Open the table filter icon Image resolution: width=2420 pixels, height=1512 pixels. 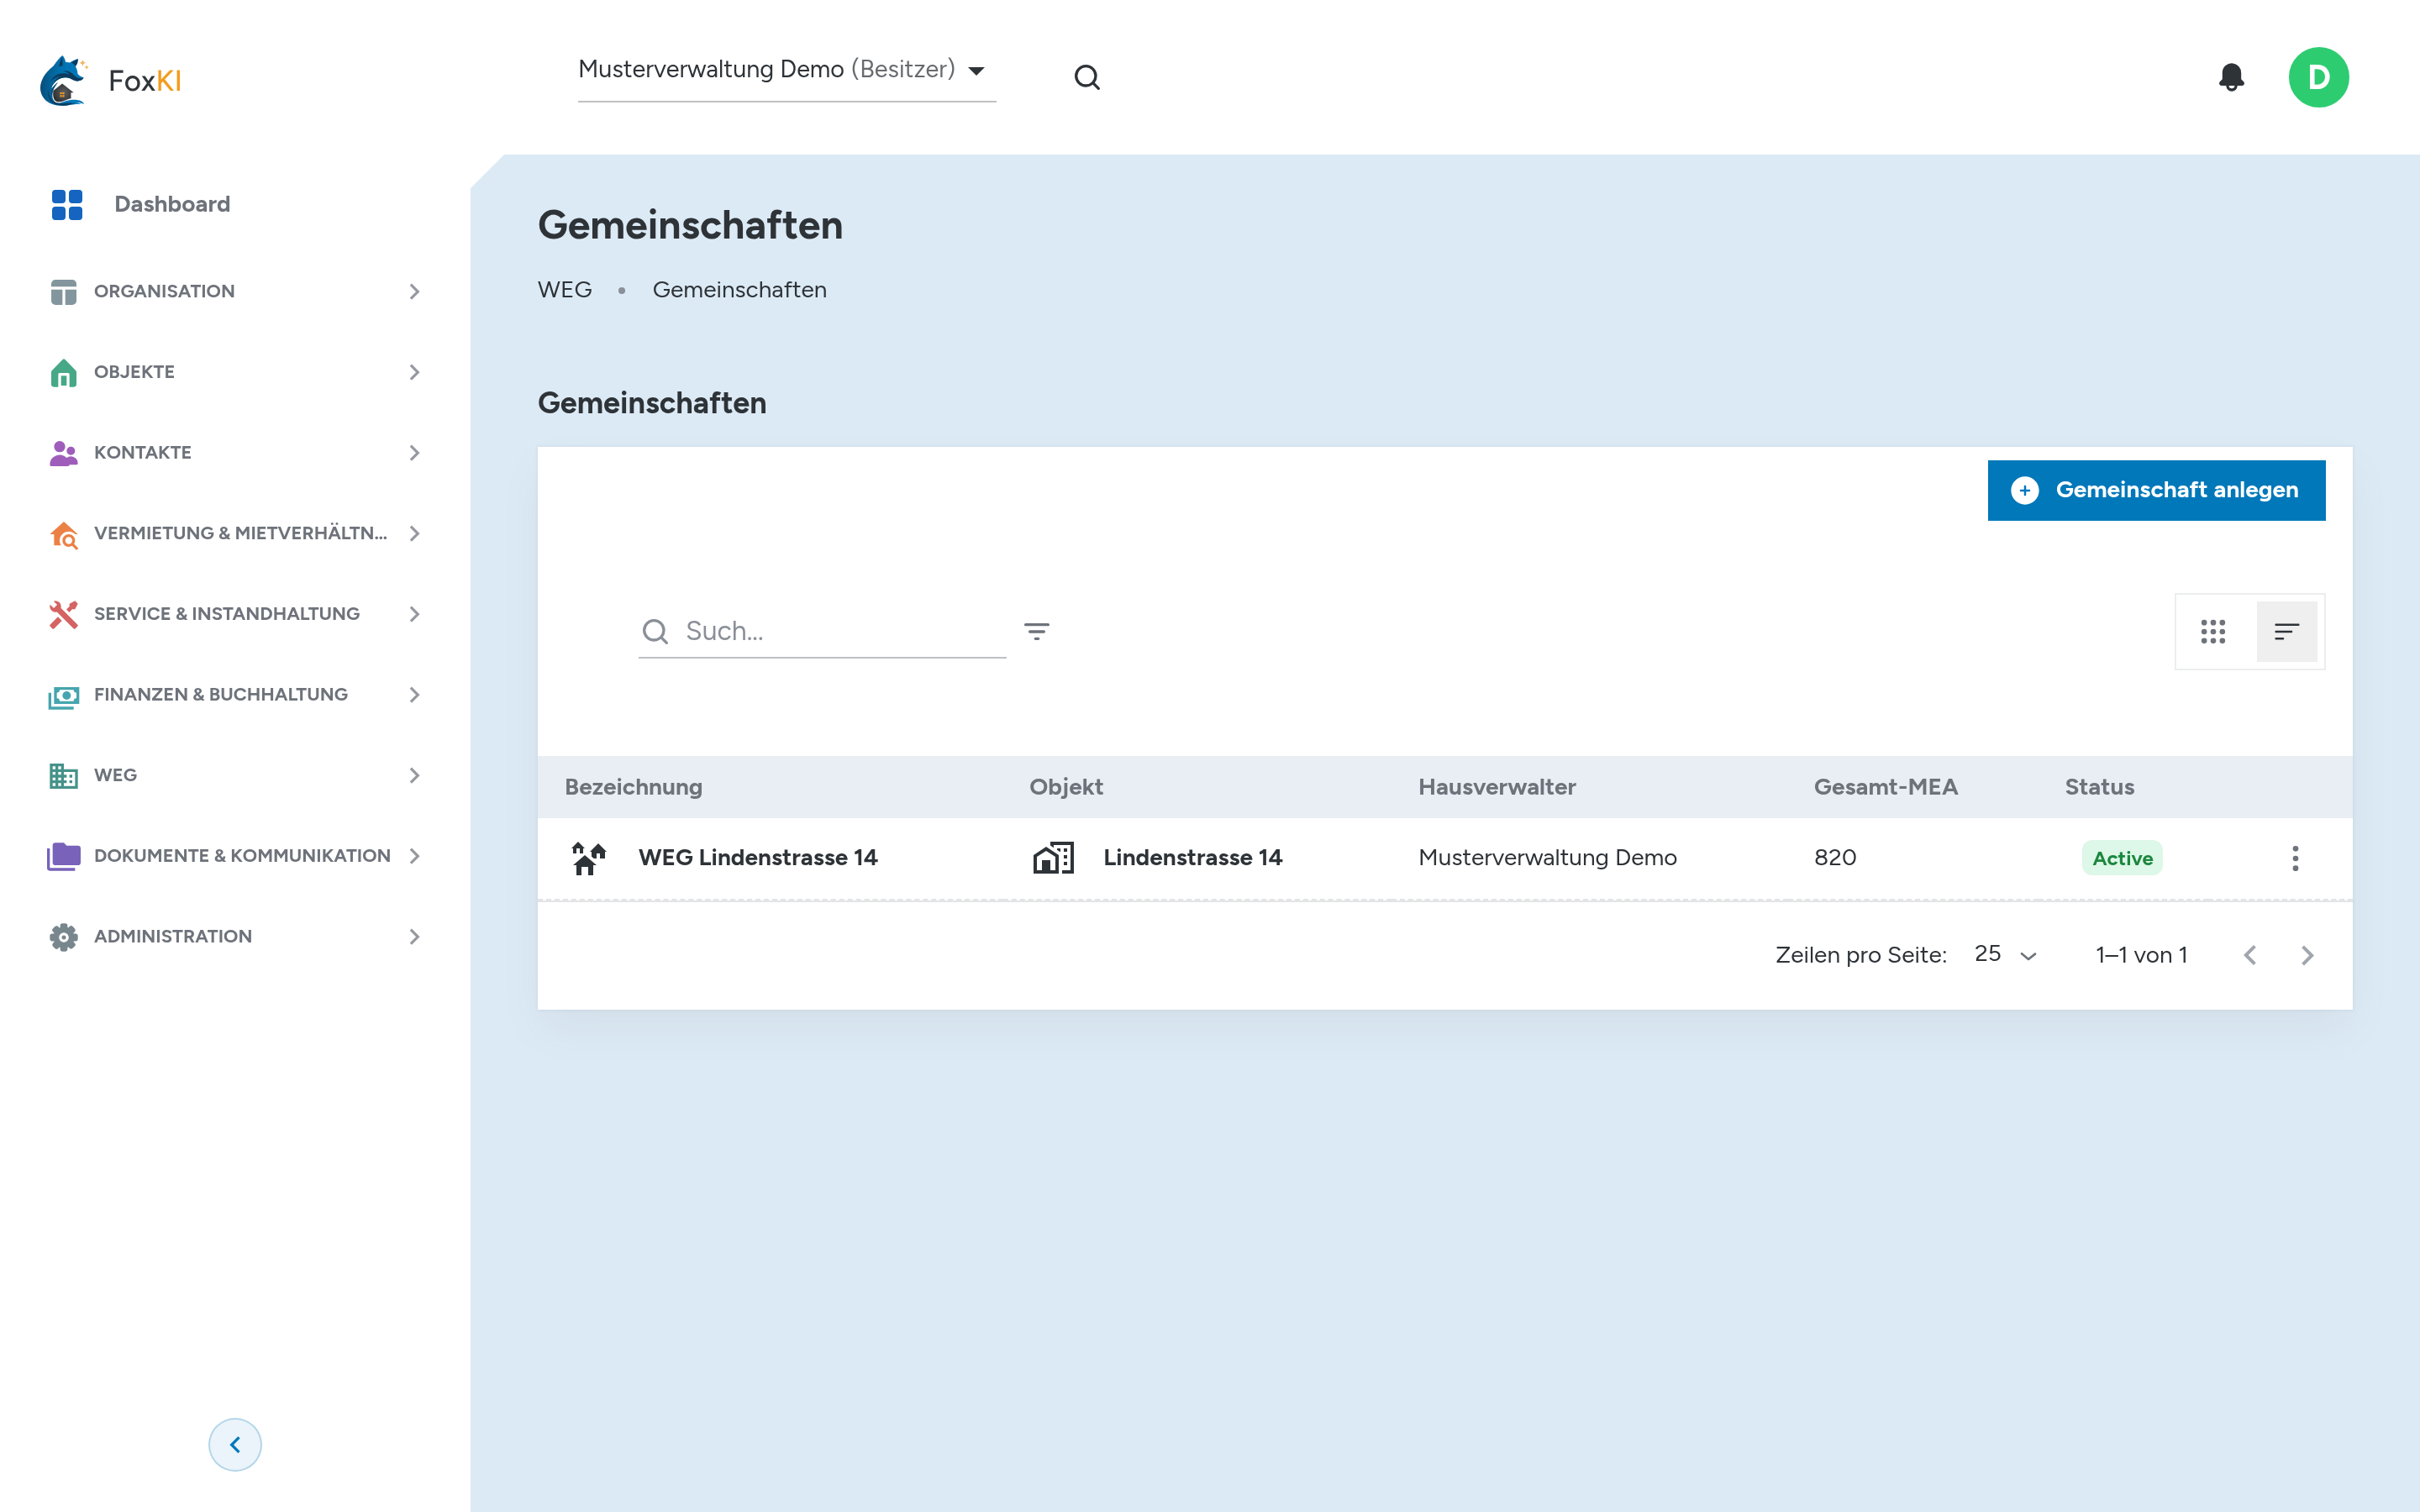[x=1037, y=631]
